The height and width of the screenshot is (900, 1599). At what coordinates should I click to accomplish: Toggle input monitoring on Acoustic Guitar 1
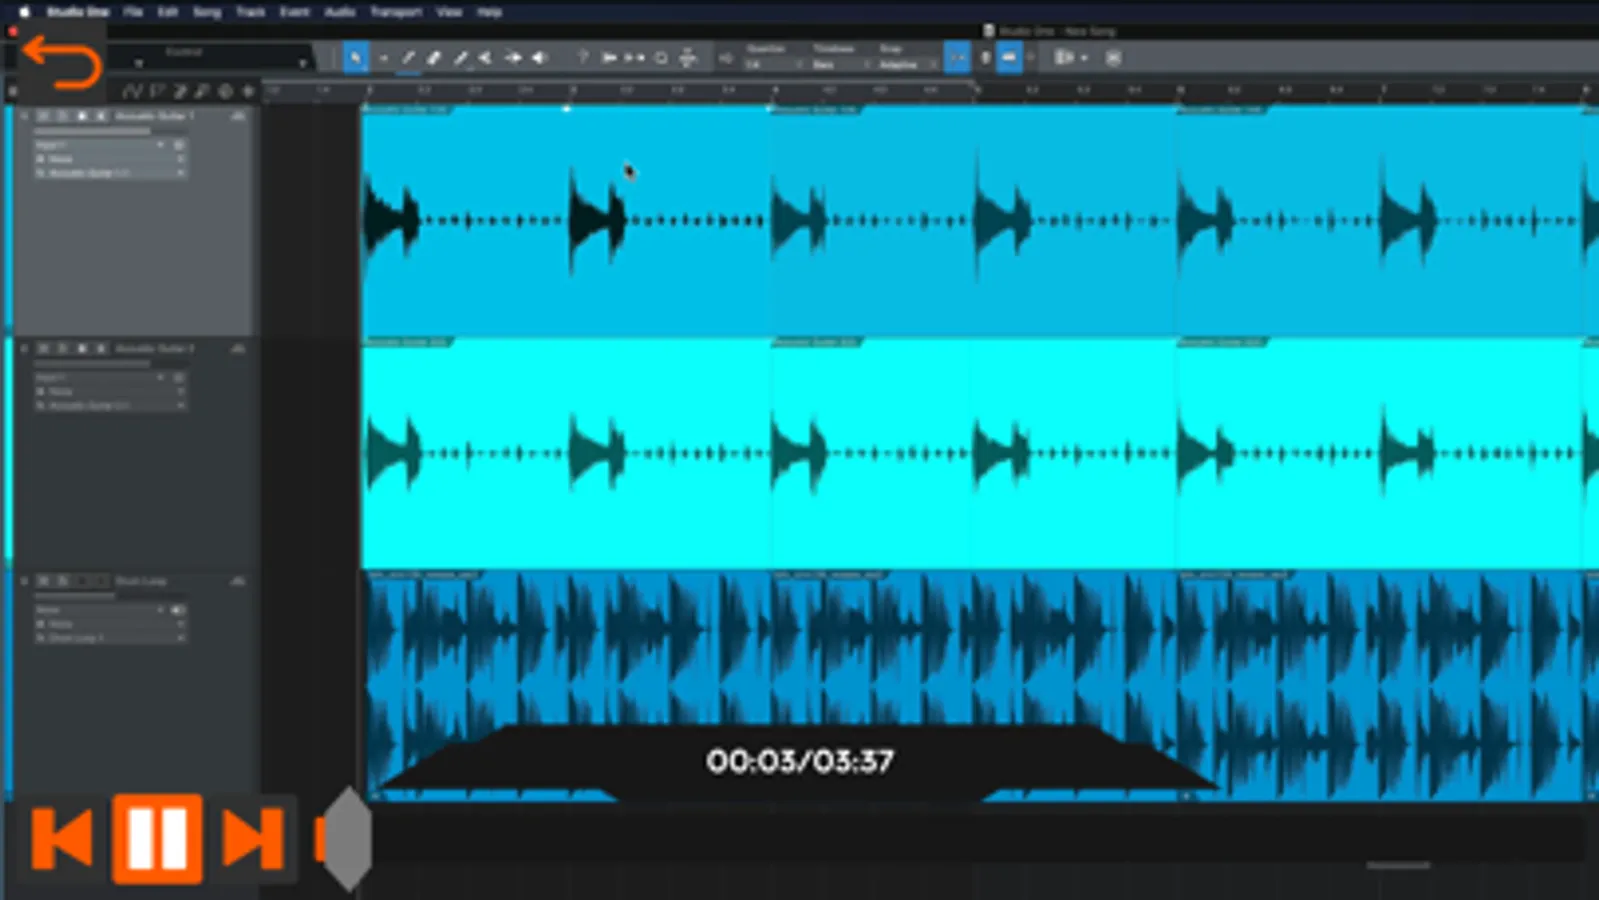pyautogui.click(x=101, y=116)
